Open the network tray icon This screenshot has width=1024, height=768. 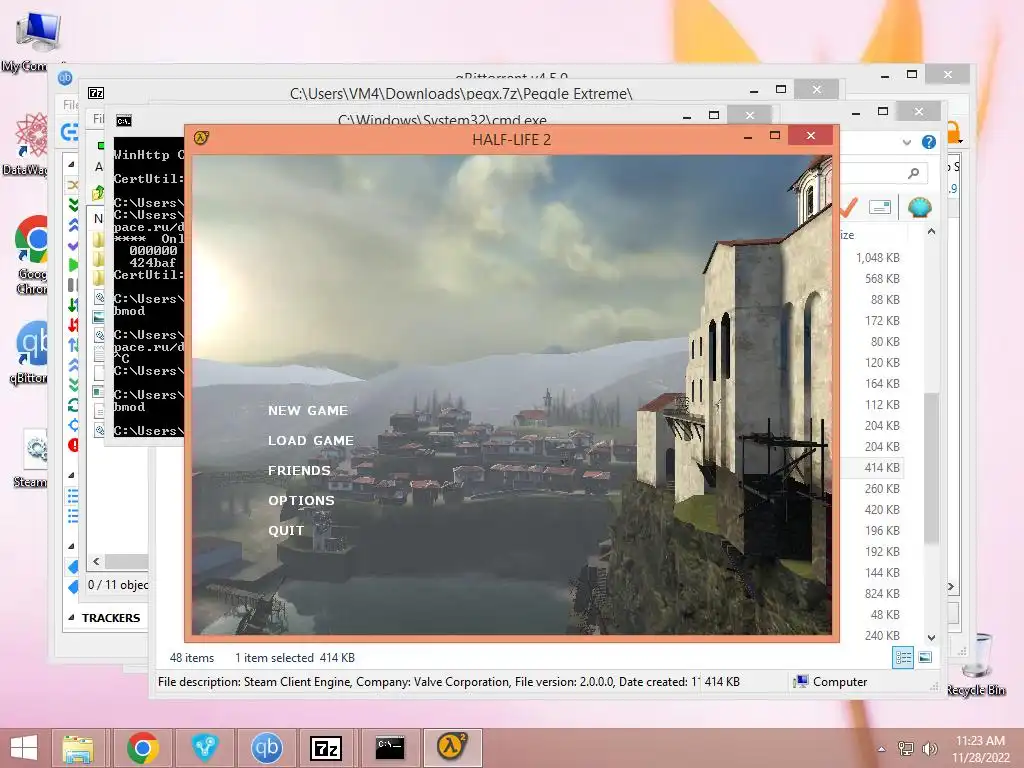[x=906, y=748]
